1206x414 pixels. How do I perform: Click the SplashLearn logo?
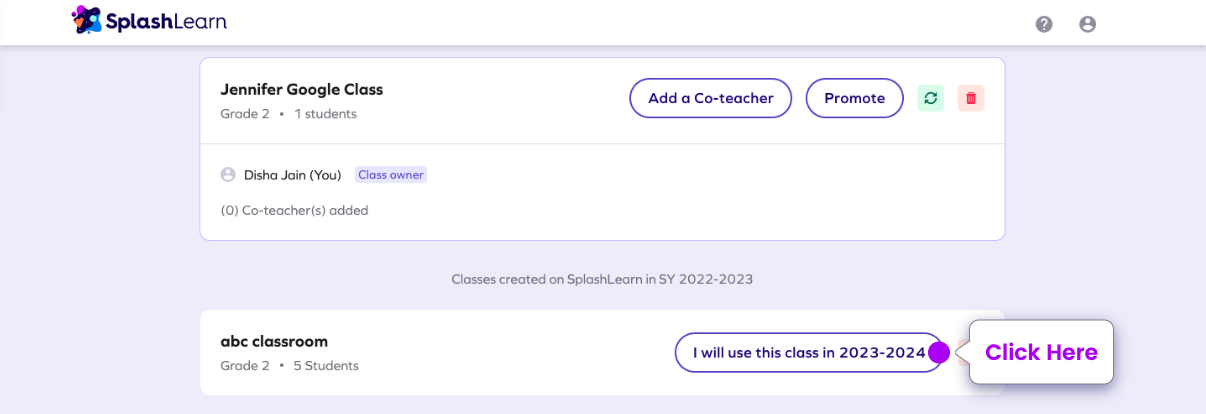tap(150, 20)
